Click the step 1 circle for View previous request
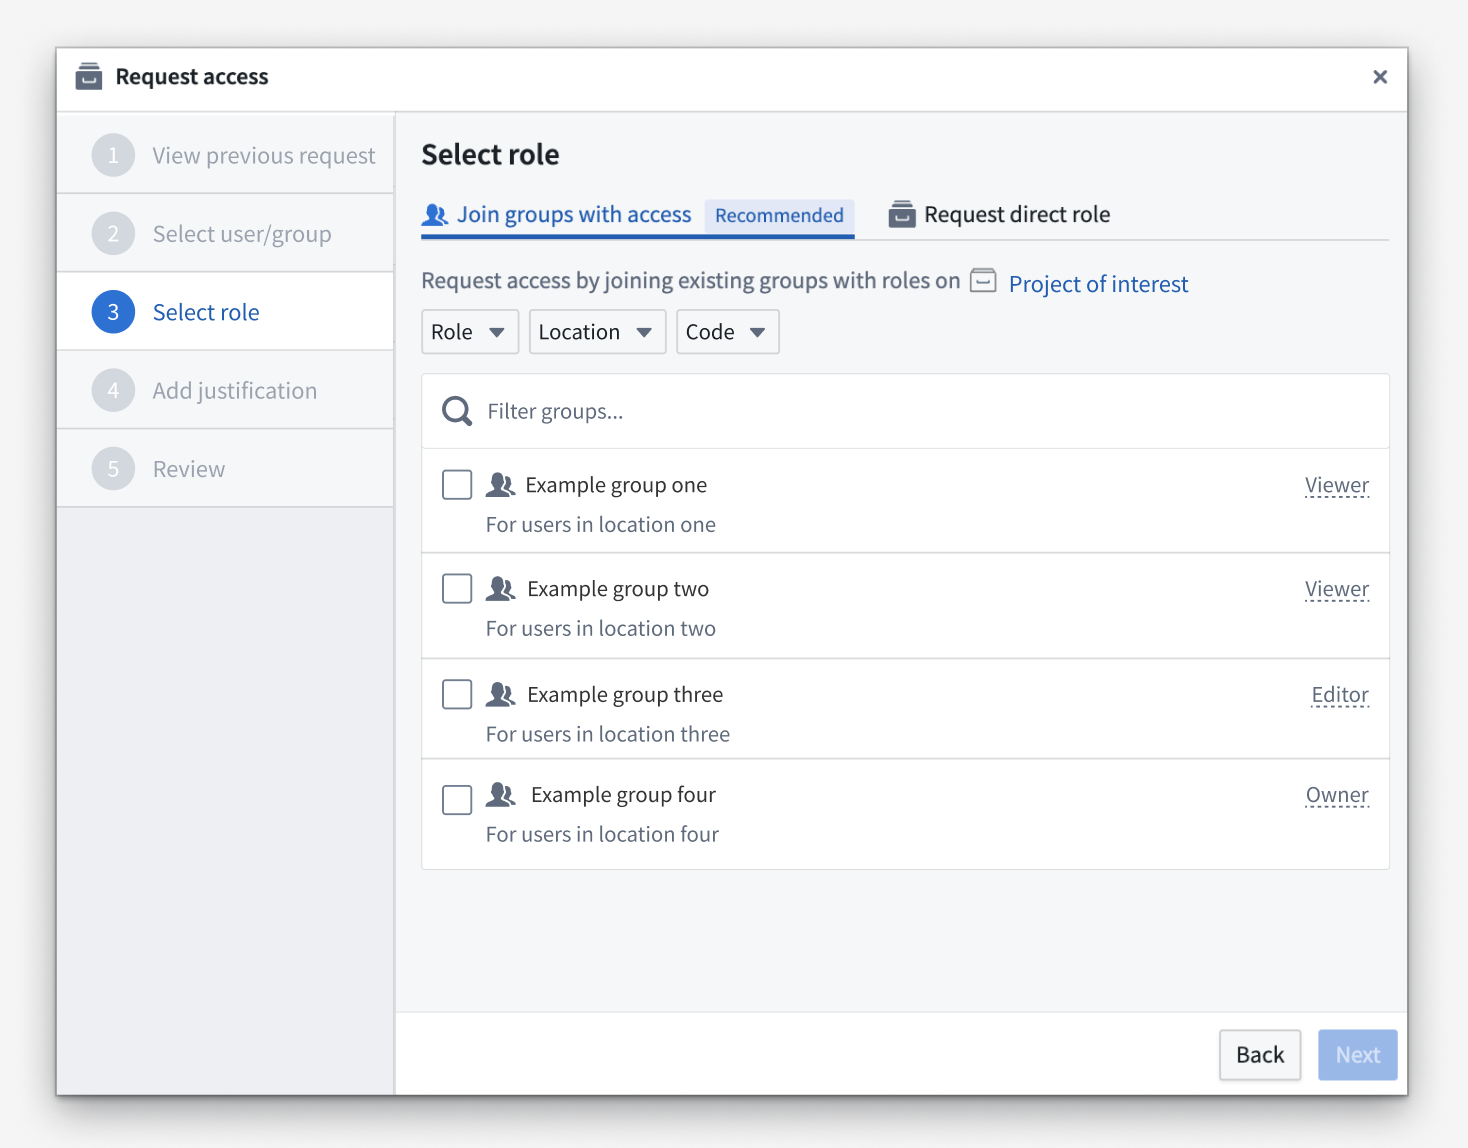 coord(113,155)
